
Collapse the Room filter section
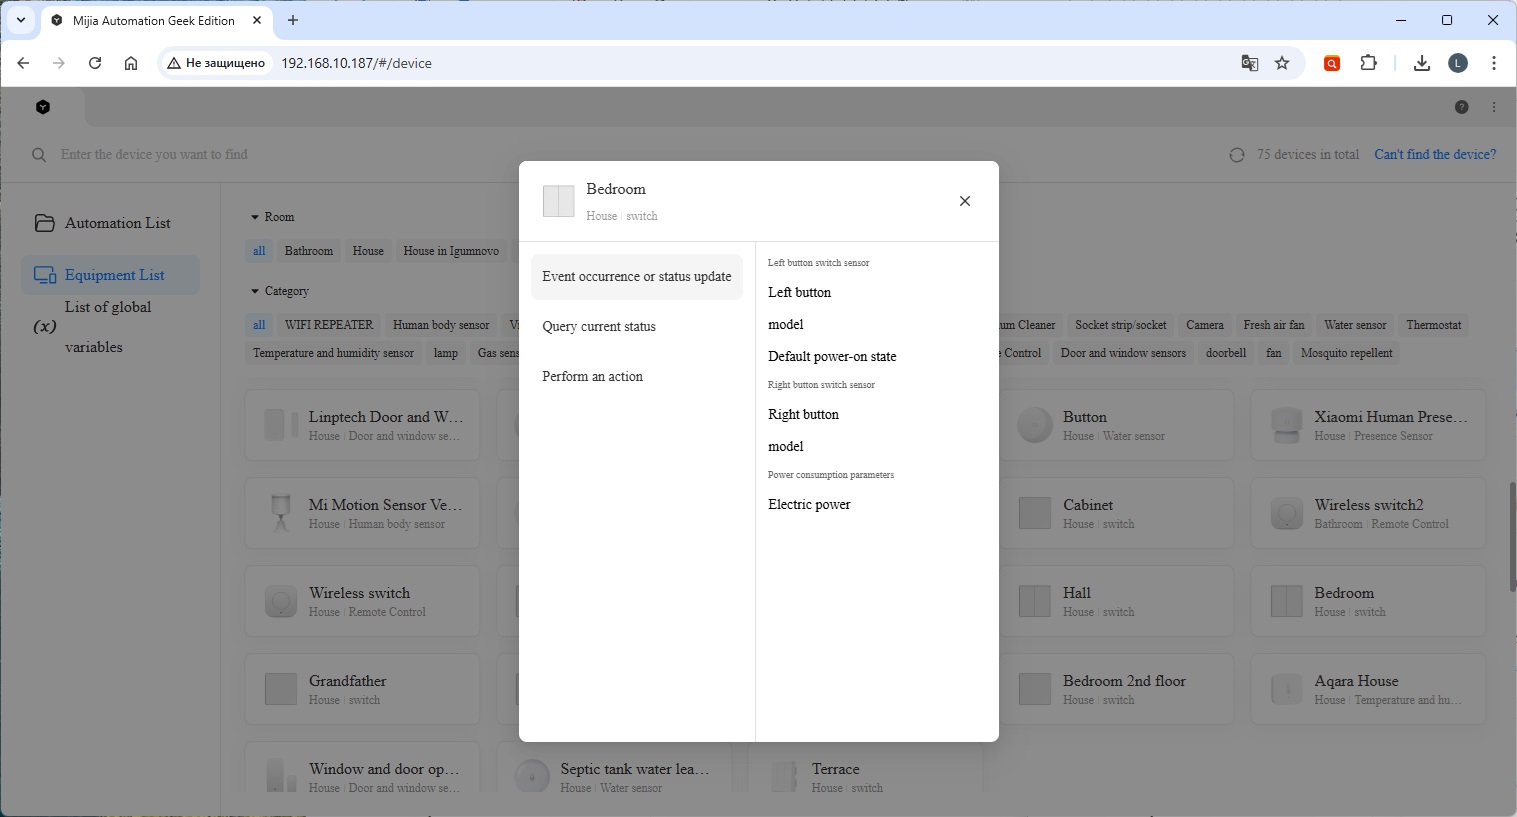272,217
